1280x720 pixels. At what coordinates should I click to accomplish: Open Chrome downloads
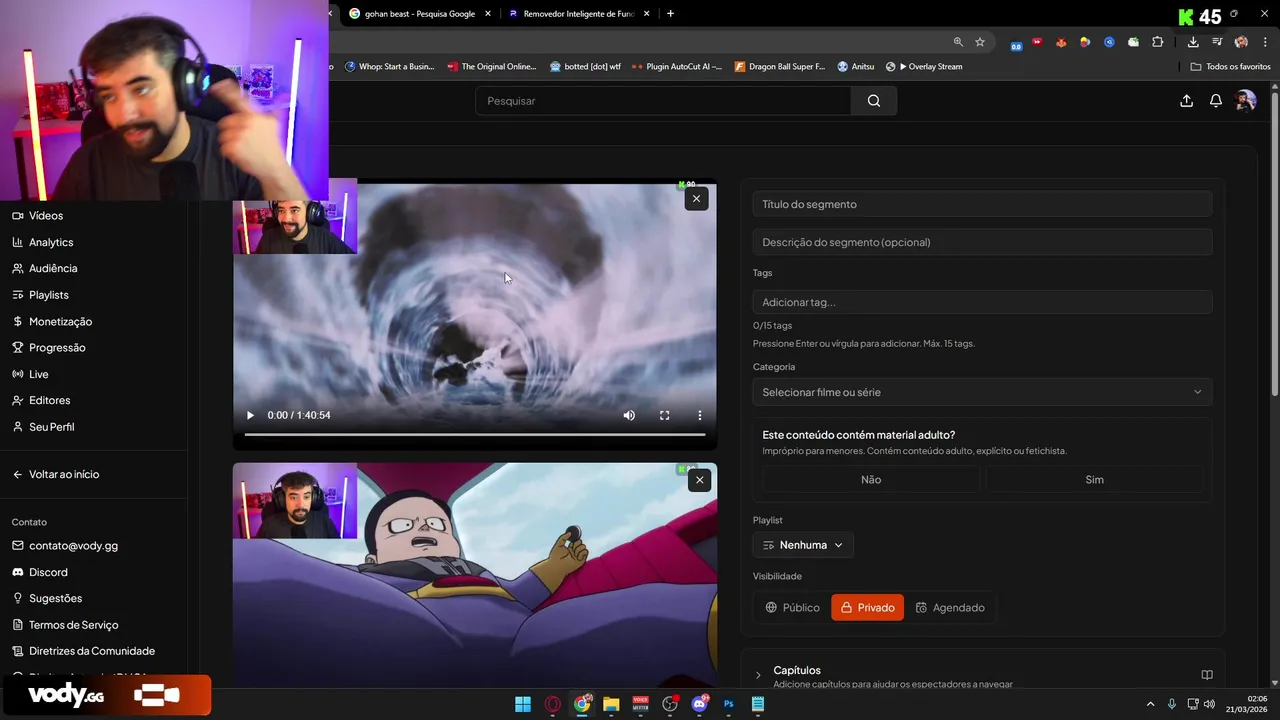point(1193,42)
